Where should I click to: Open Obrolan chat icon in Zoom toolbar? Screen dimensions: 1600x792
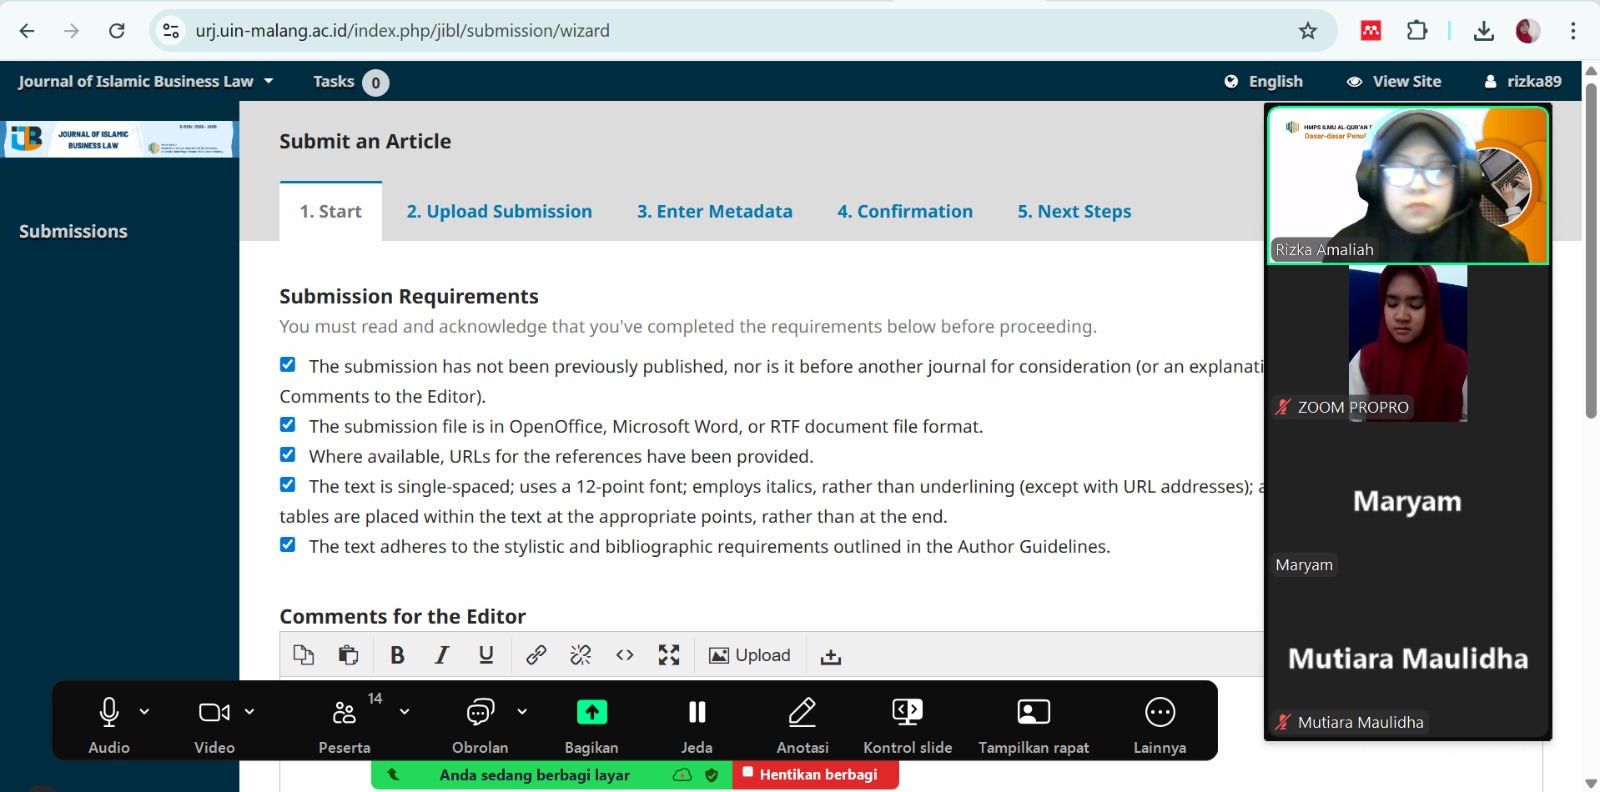480,713
